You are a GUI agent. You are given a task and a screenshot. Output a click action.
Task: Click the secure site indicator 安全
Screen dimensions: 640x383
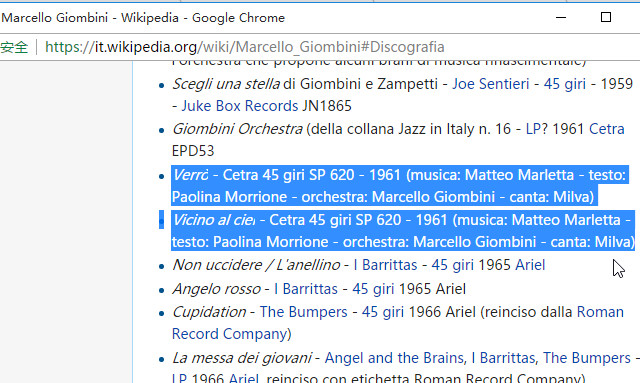click(14, 47)
